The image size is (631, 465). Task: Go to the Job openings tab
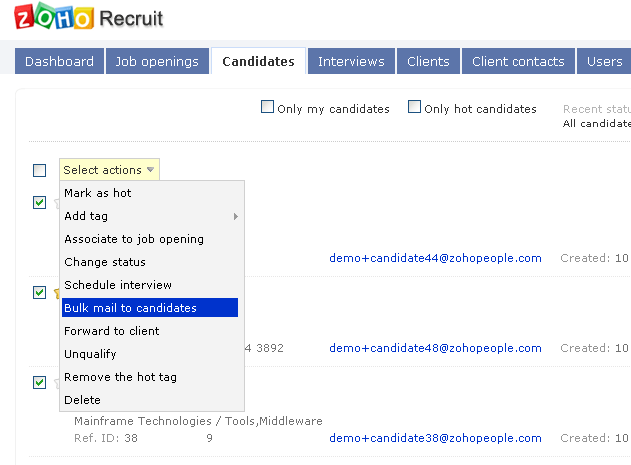point(157,61)
